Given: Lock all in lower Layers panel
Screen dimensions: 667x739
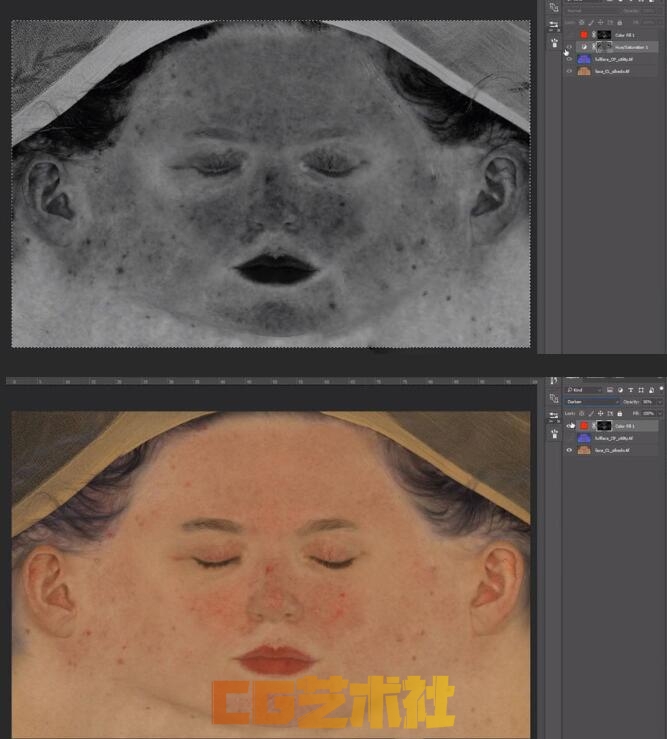Looking at the screenshot, I should click(x=619, y=413).
